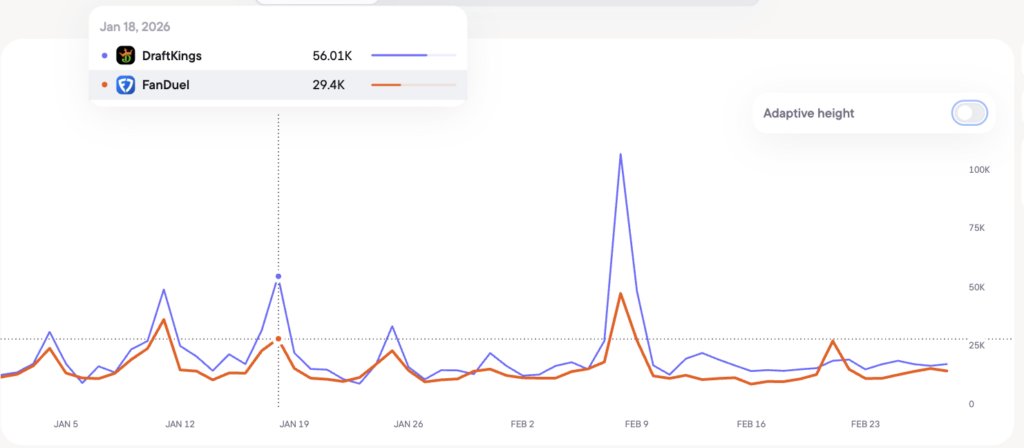Click the FanDuel 29.4K value

(x=329, y=86)
